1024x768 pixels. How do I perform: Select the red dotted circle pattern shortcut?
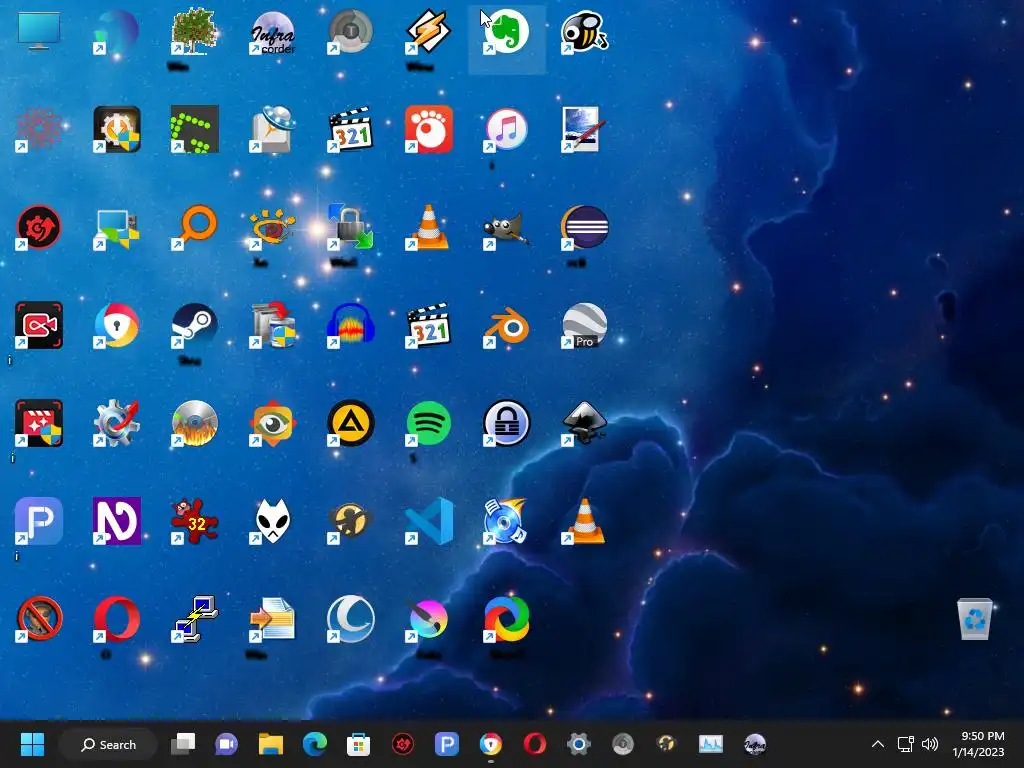click(x=39, y=129)
